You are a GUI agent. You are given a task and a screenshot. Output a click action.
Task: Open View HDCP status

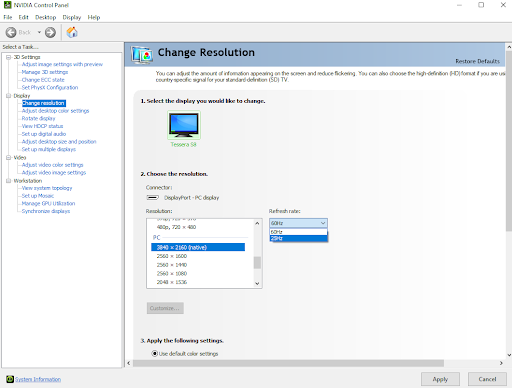(42, 126)
